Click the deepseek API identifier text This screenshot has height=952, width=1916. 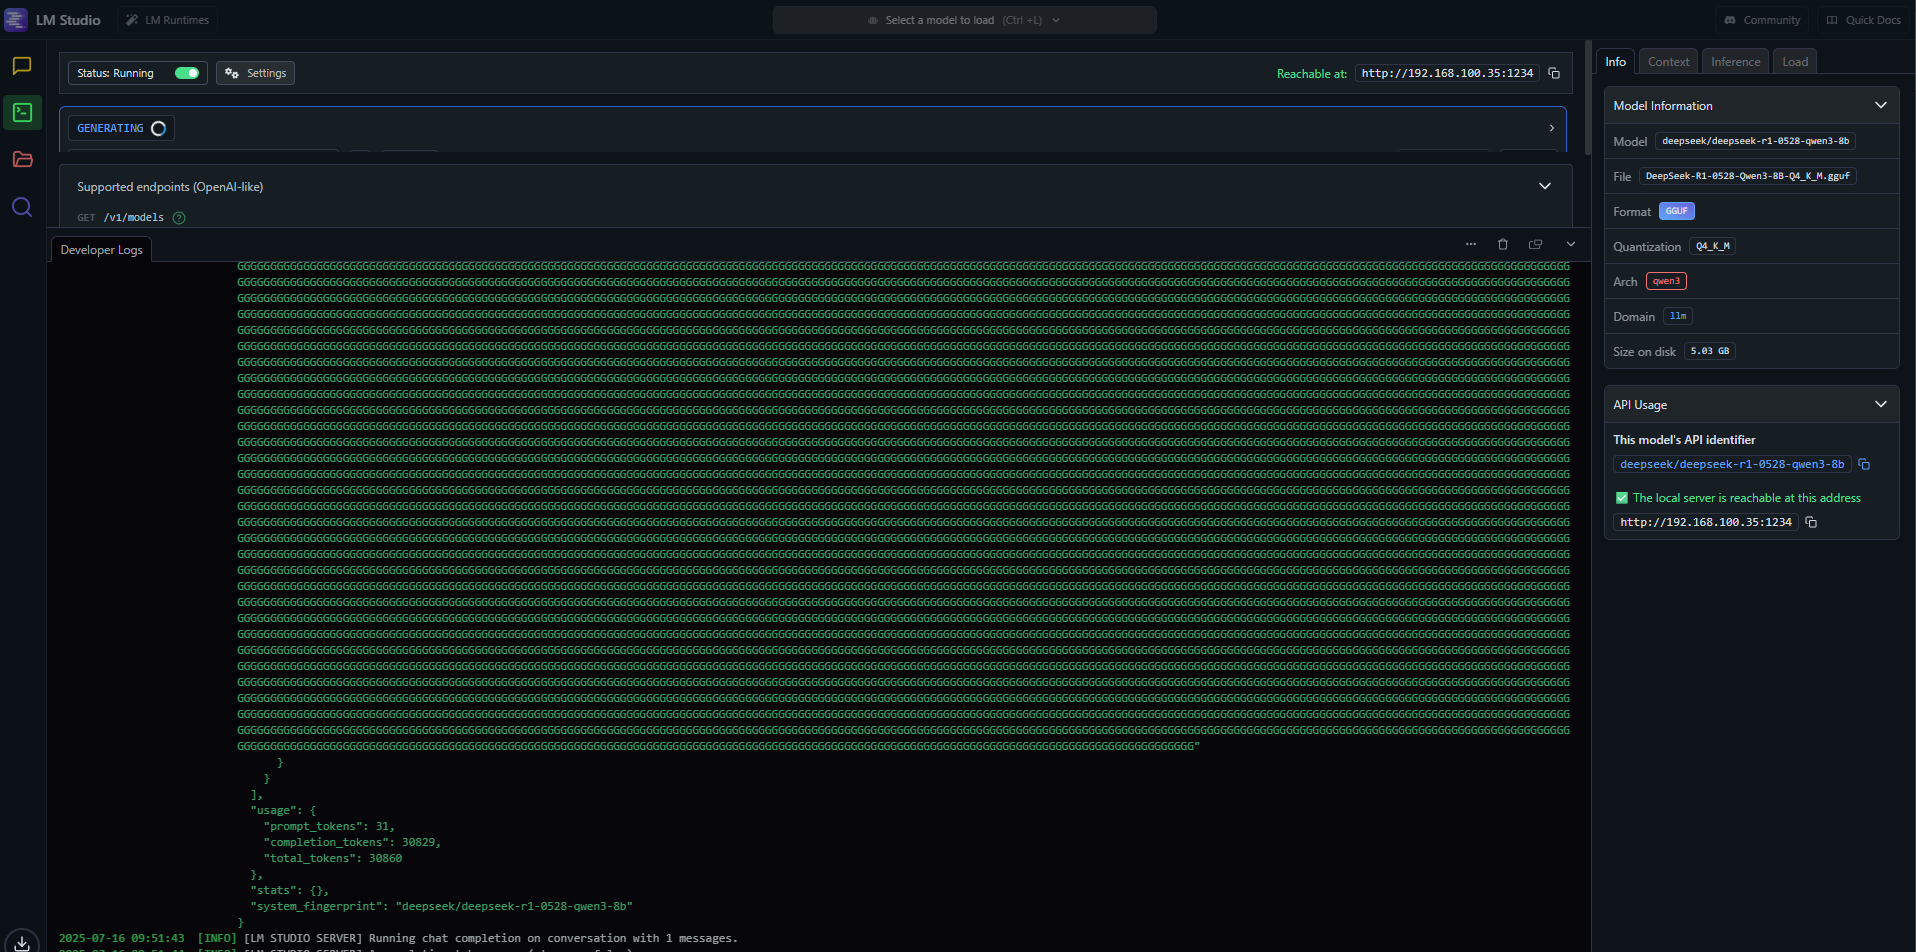click(x=1732, y=464)
